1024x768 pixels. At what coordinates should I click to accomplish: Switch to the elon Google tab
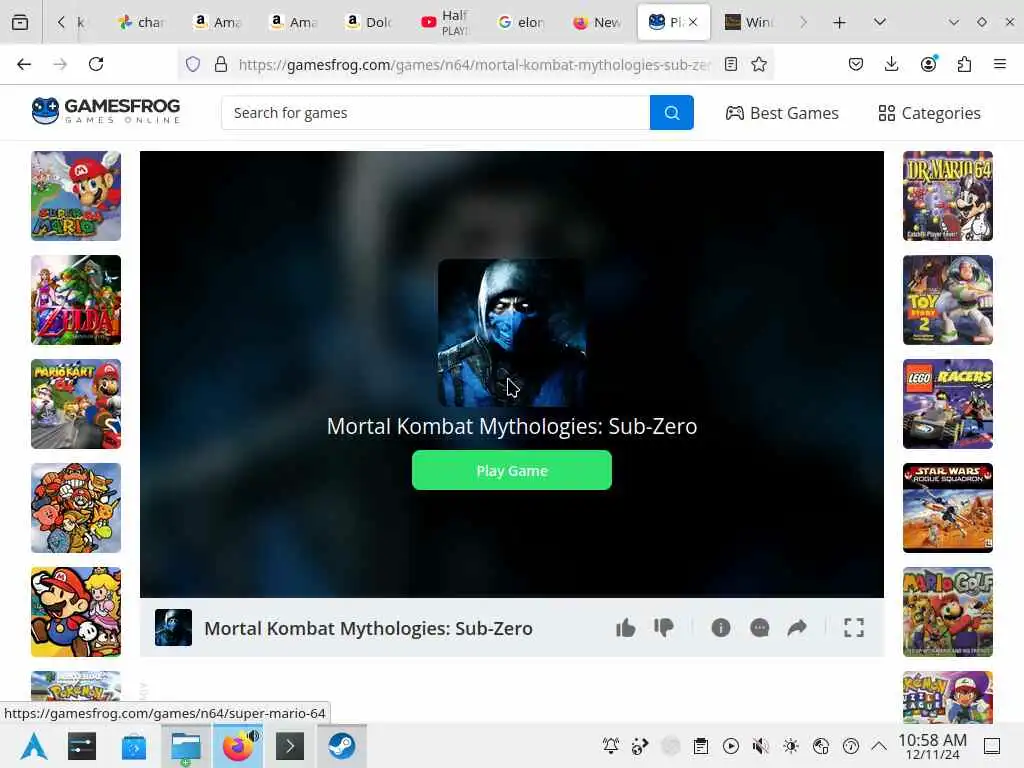(520, 22)
